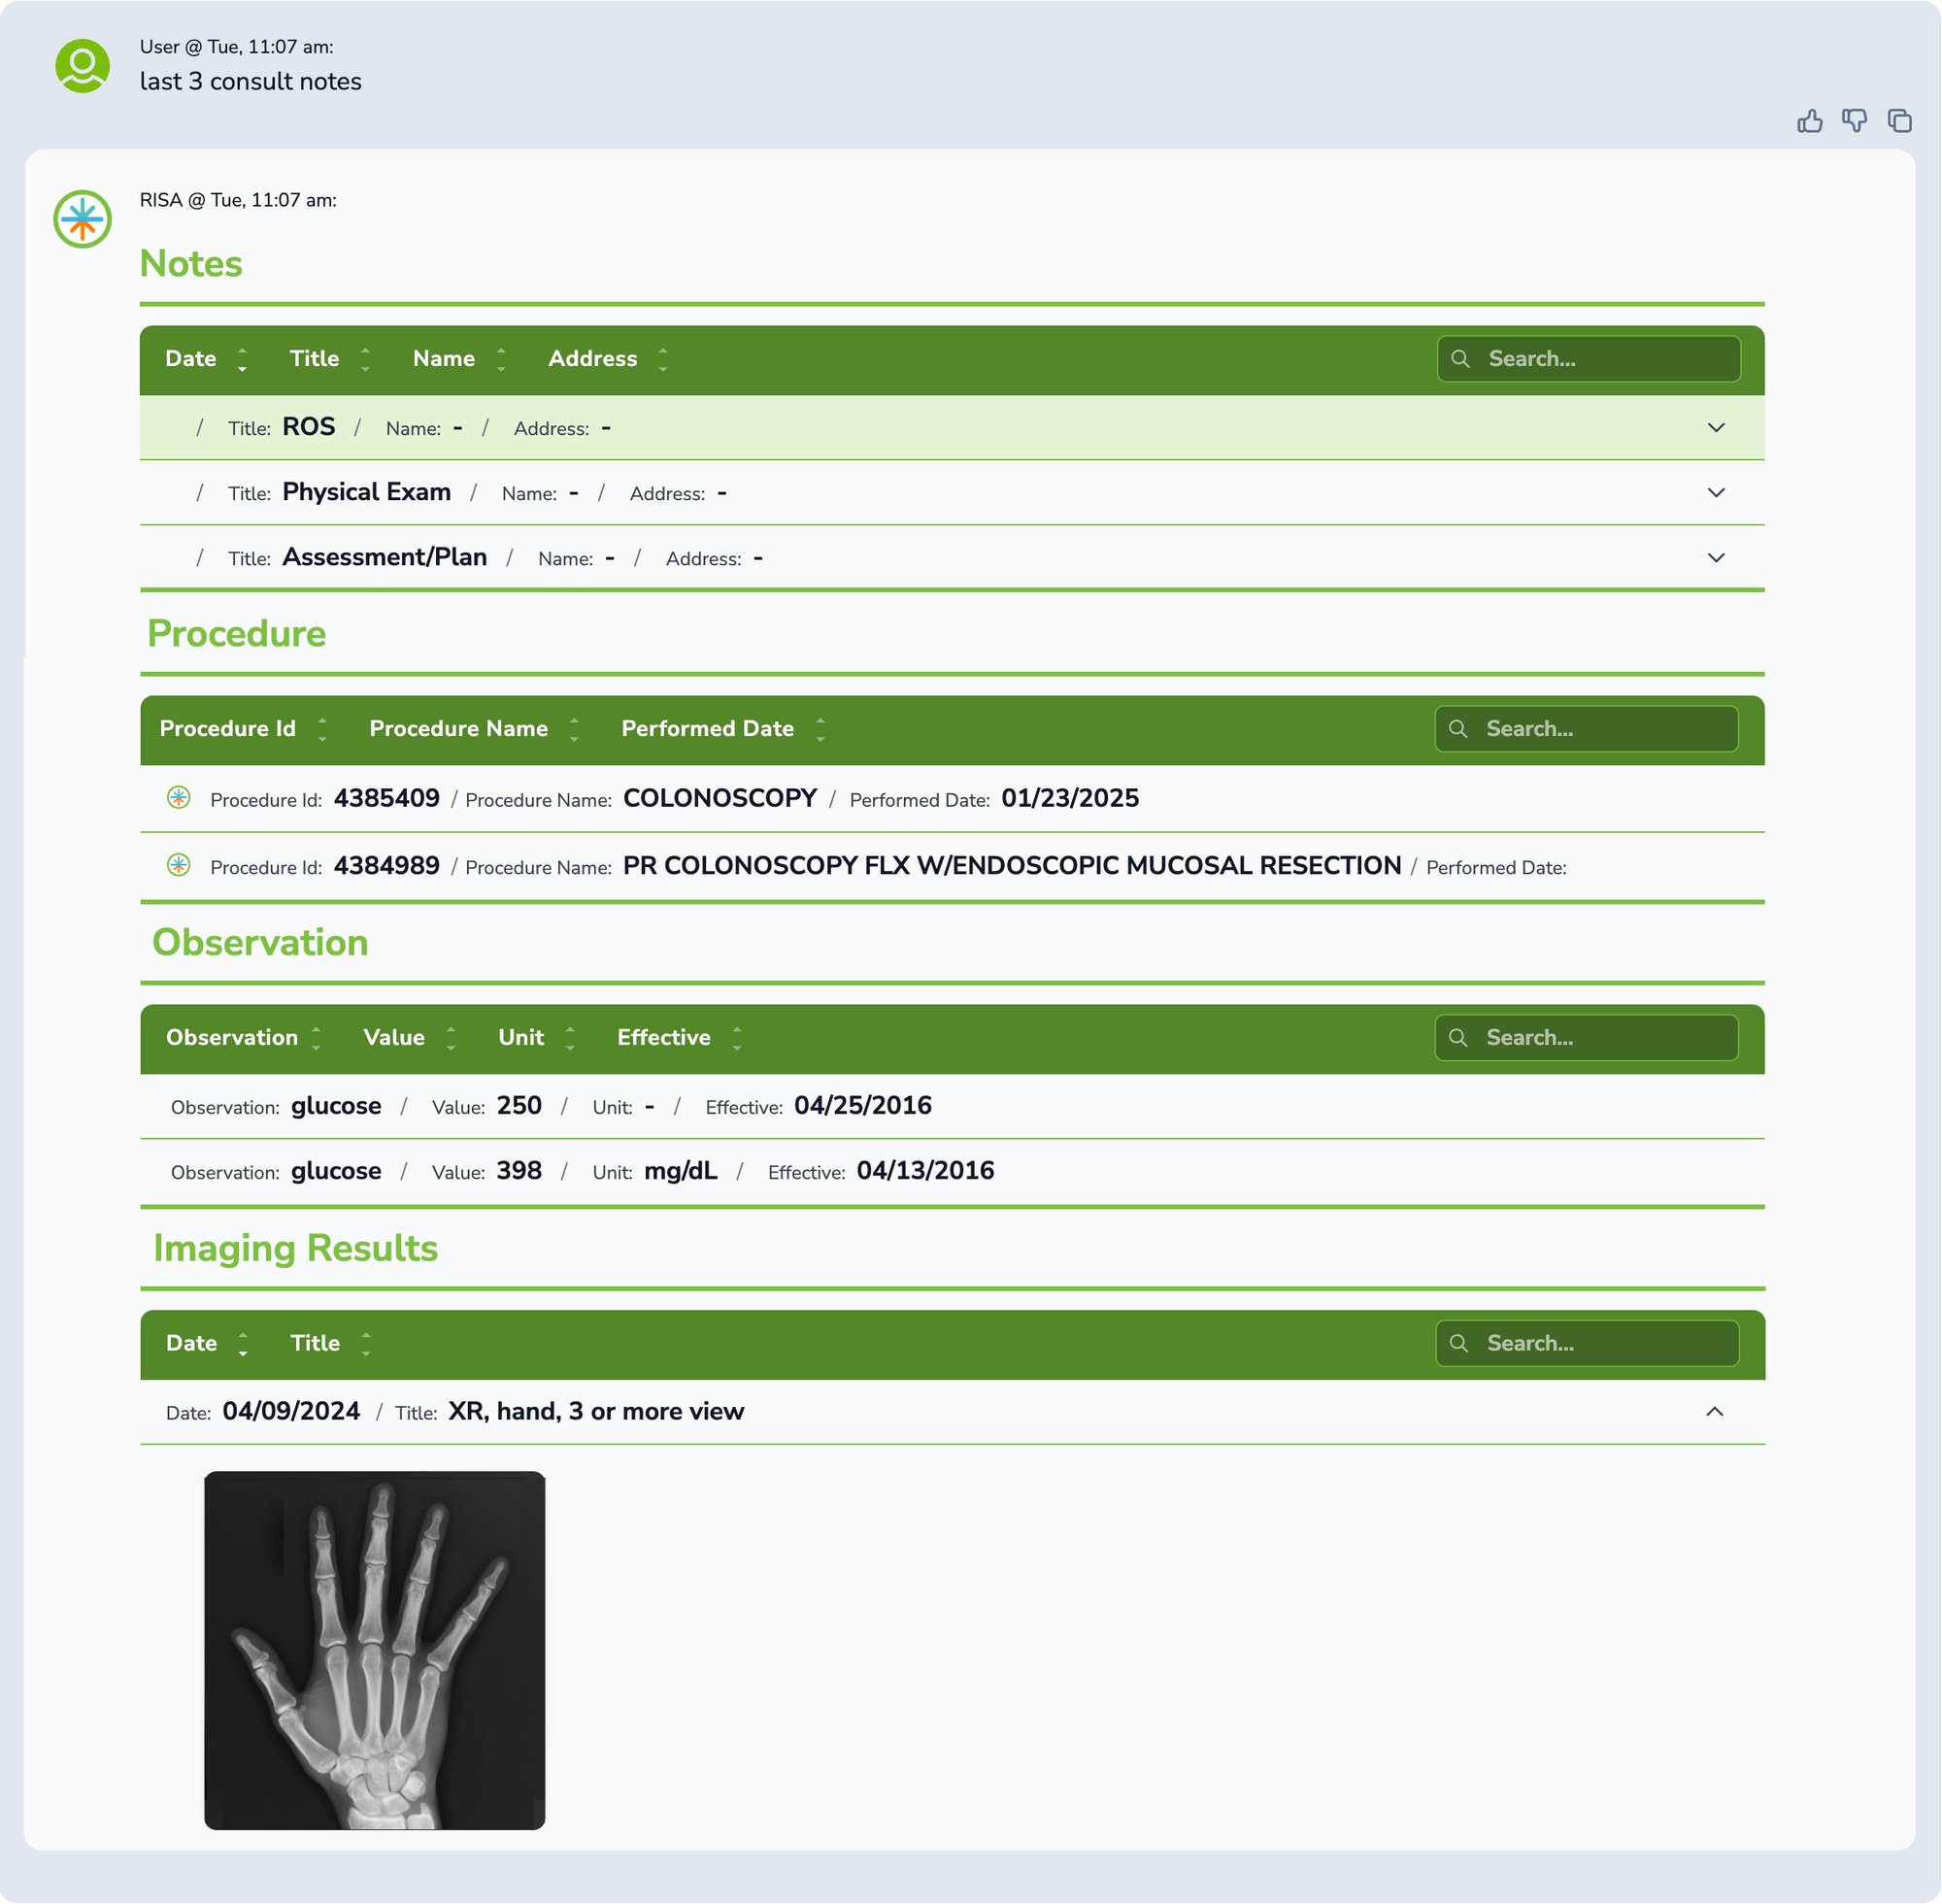This screenshot has height=1904, width=1942.
Task: Open the hand X-ray thumbnail
Action: click(374, 1650)
